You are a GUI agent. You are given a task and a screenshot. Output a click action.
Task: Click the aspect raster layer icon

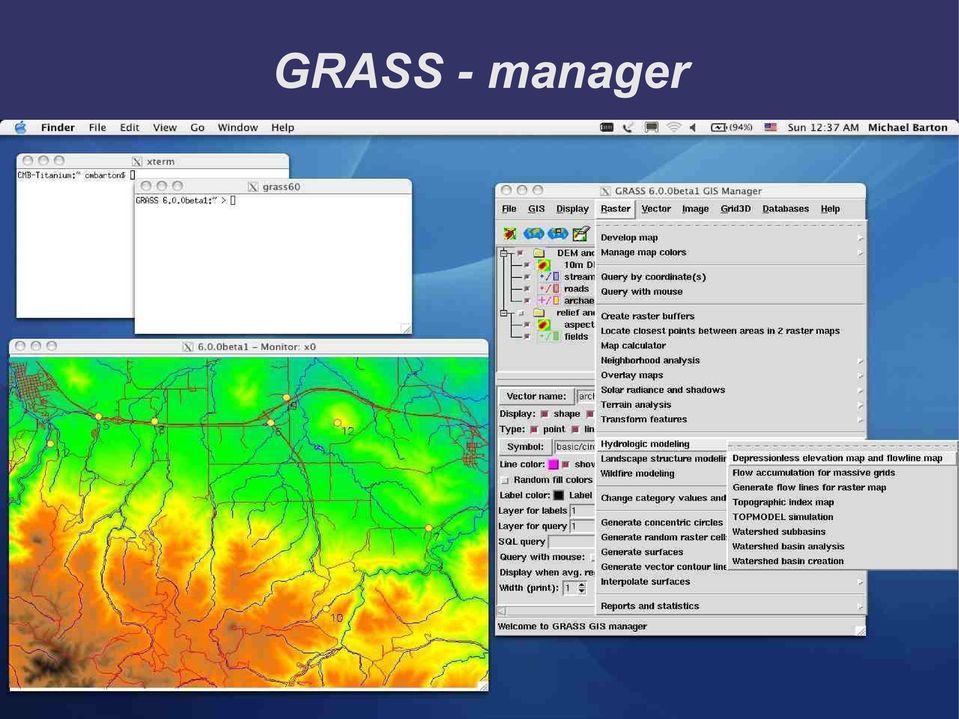pyautogui.click(x=544, y=325)
